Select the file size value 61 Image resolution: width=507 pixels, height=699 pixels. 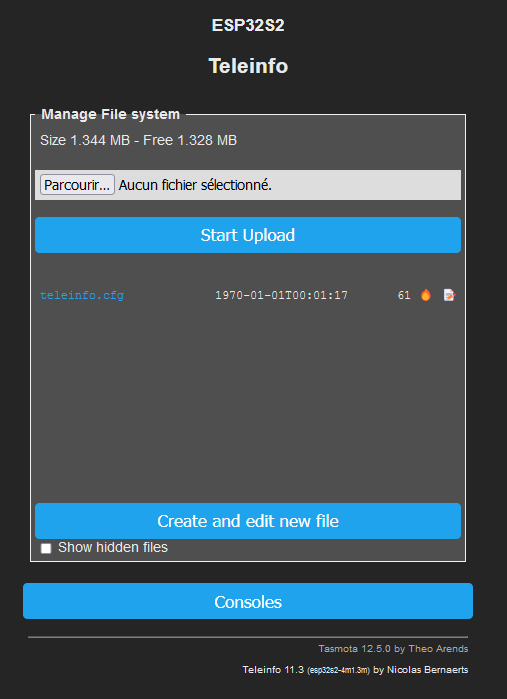(x=404, y=295)
